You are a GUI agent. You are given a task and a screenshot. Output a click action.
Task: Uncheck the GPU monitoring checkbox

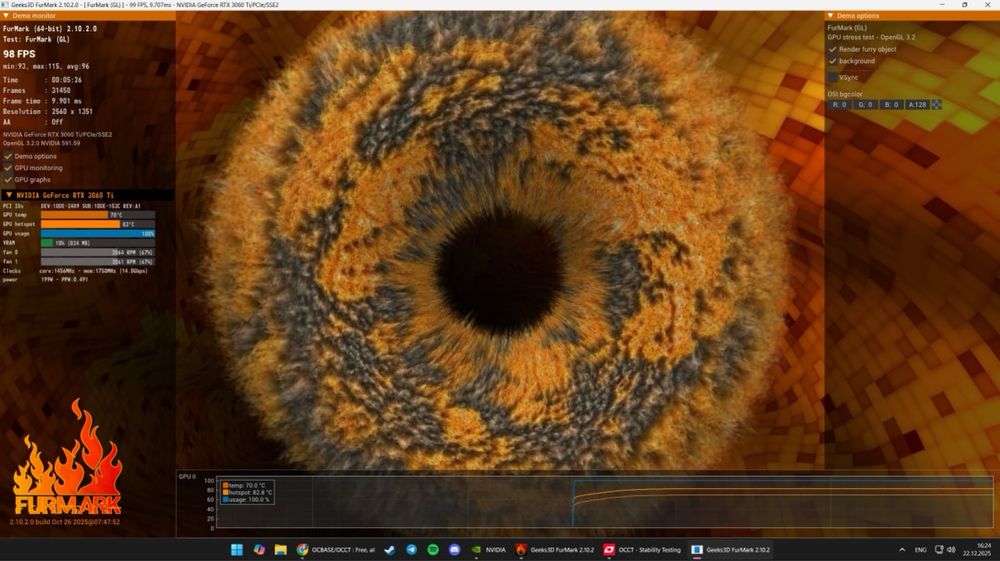click(x=8, y=168)
